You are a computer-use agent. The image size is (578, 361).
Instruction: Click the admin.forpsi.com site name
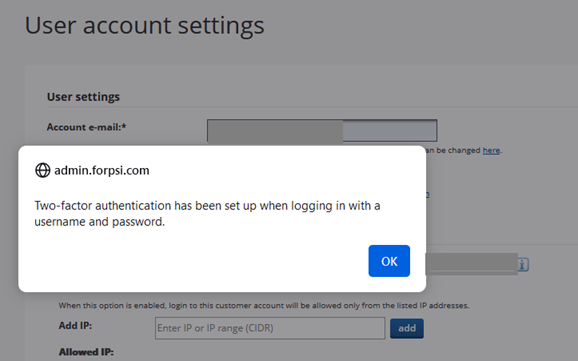click(102, 170)
